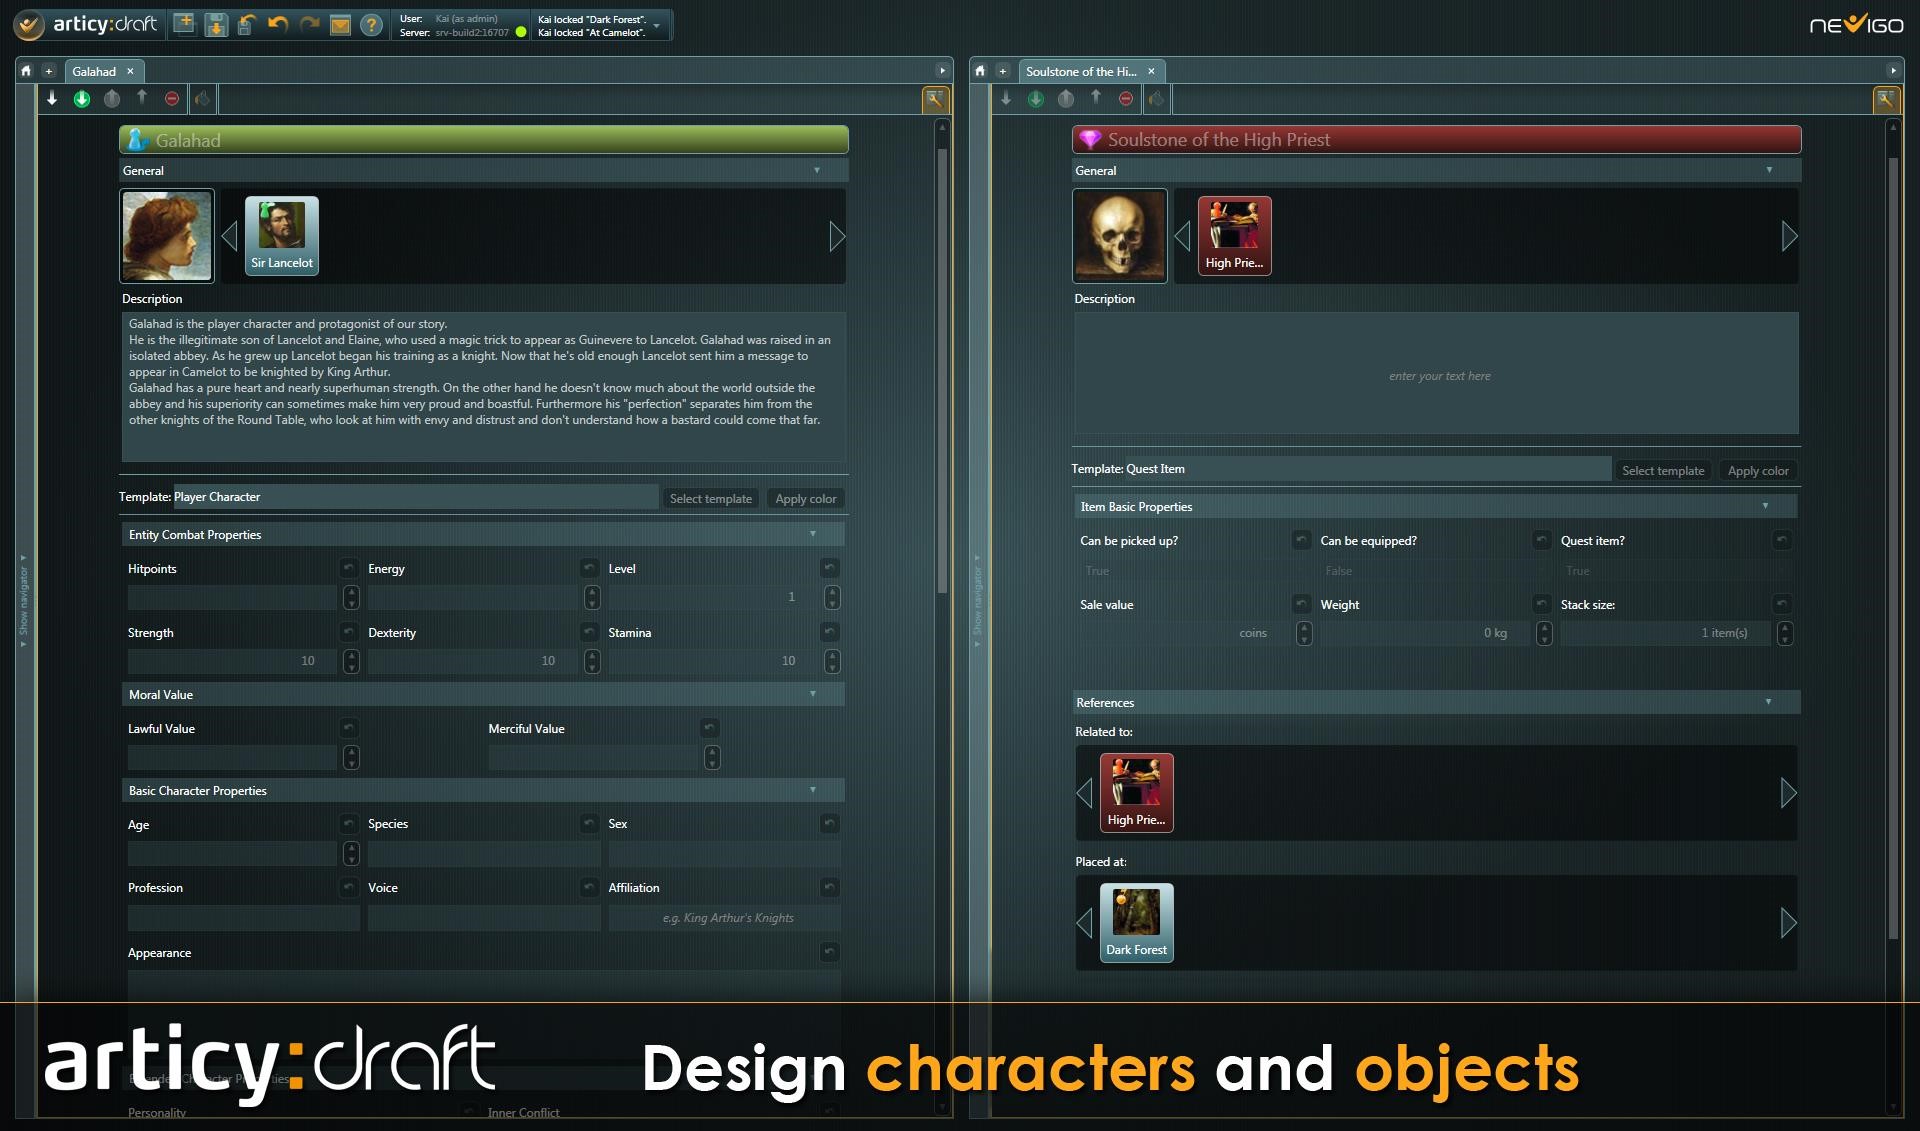Image resolution: width=1920 pixels, height=1131 pixels.
Task: Toggle wrench properties button in Galahad pane
Action: click(934, 98)
